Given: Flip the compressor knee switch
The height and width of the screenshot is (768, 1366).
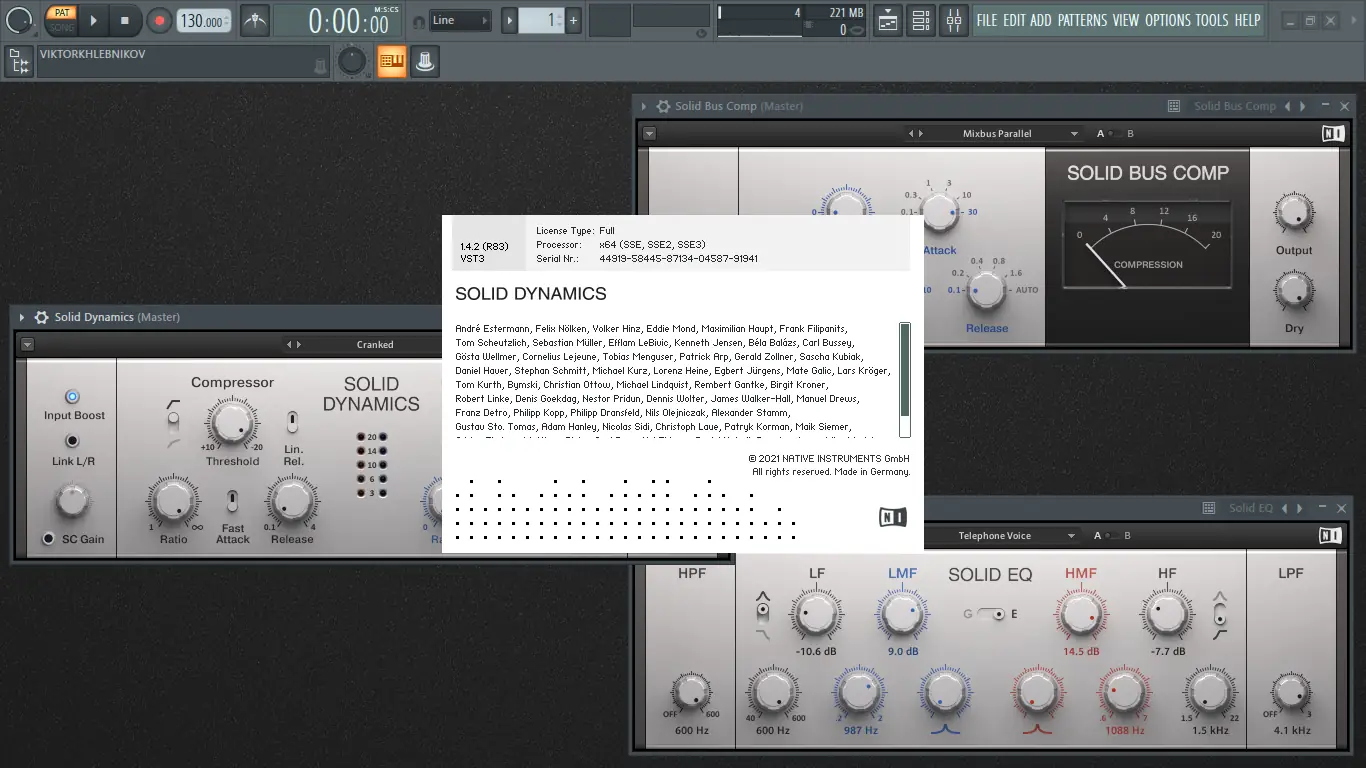Looking at the screenshot, I should pos(174,424).
